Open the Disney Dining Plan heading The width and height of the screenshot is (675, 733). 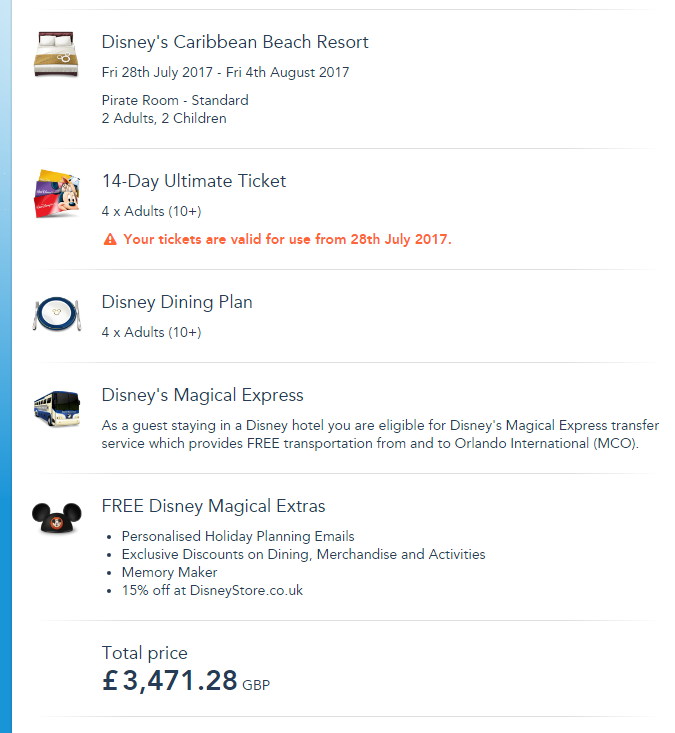[x=177, y=302]
